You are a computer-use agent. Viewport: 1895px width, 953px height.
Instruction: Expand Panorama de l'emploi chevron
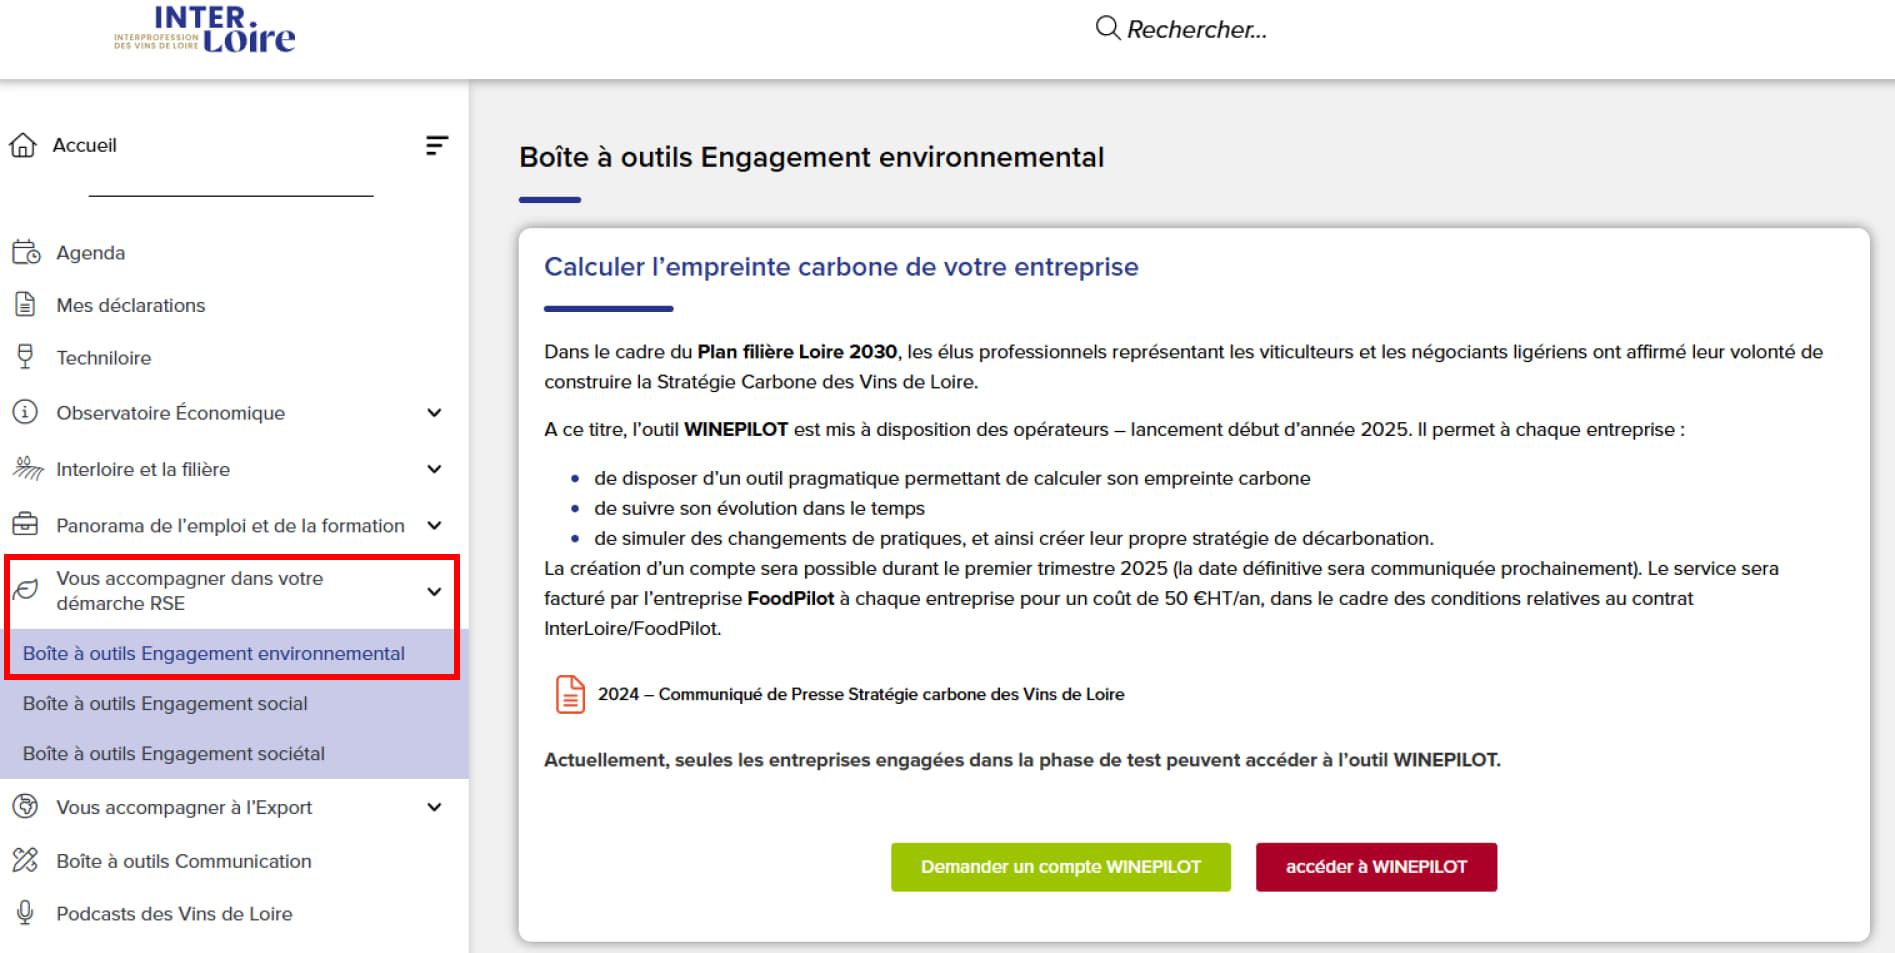434,525
